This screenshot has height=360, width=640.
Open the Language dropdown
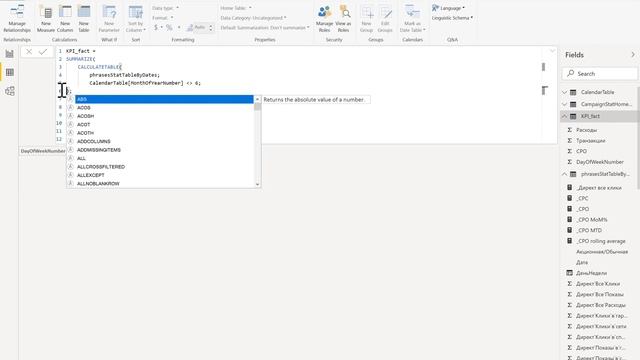click(449, 8)
